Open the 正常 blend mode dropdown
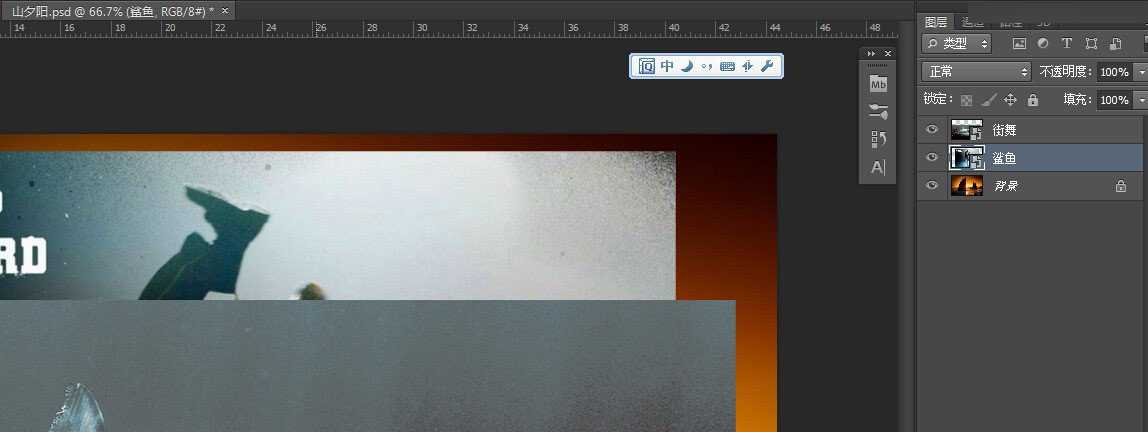1148x432 pixels. 976,72
